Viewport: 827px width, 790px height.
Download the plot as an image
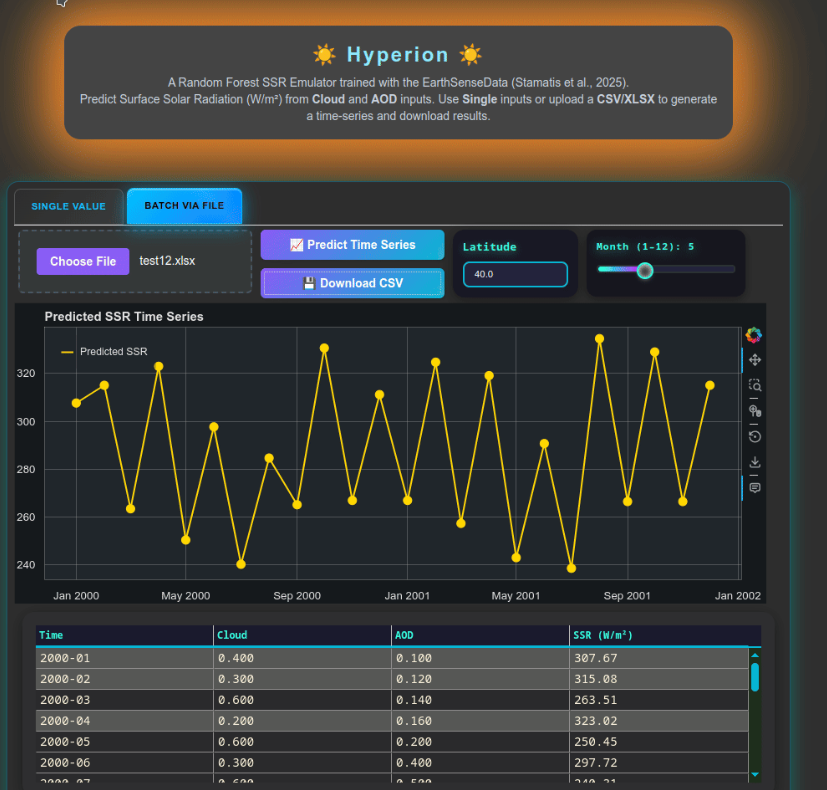coord(754,462)
